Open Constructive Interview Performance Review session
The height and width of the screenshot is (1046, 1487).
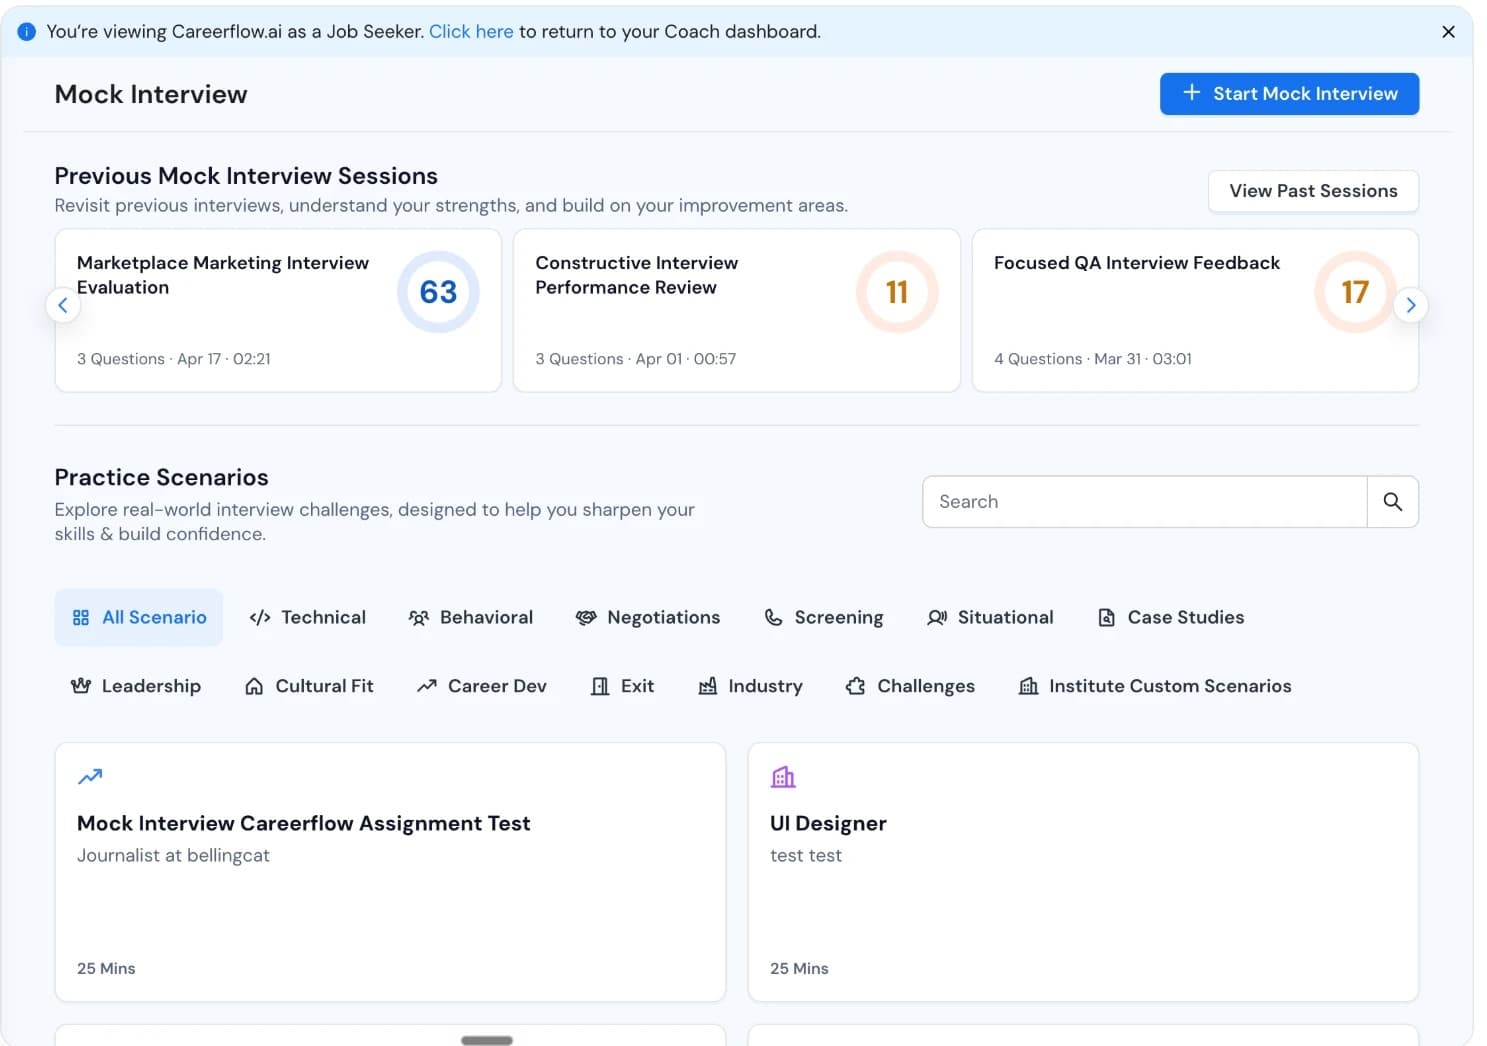[736, 310]
